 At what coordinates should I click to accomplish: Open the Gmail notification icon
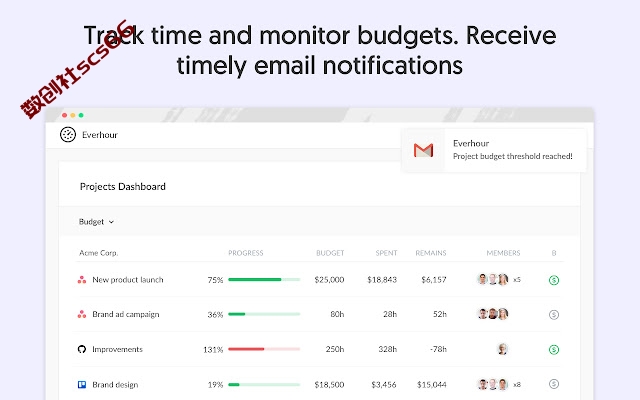coord(423,150)
